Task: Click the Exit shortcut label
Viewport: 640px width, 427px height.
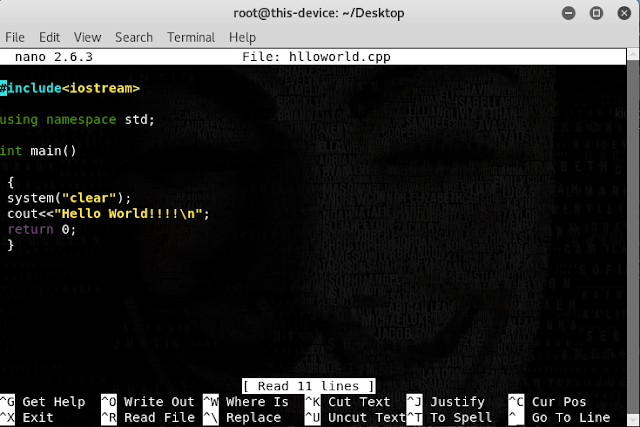Action: click(x=38, y=418)
